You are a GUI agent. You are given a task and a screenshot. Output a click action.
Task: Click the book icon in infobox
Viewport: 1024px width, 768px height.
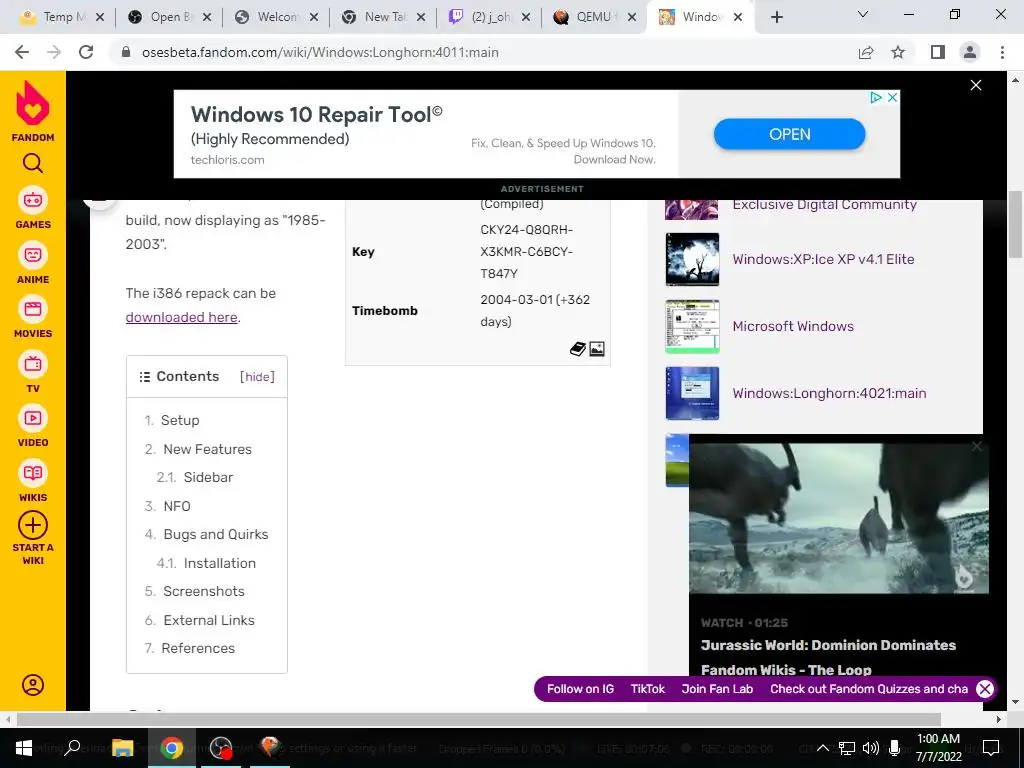pyautogui.click(x=577, y=349)
